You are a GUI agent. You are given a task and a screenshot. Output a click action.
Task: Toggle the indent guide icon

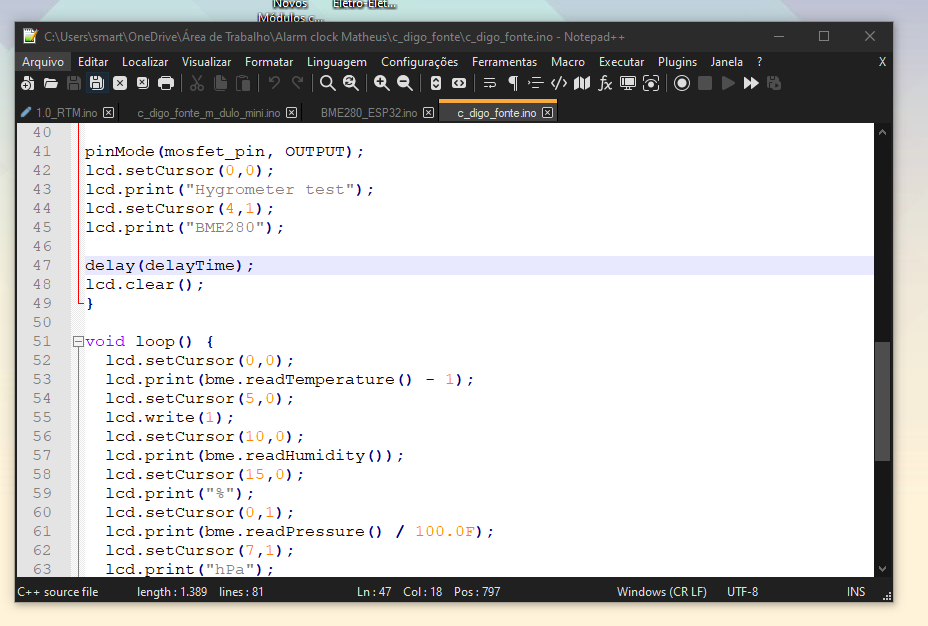tap(536, 83)
